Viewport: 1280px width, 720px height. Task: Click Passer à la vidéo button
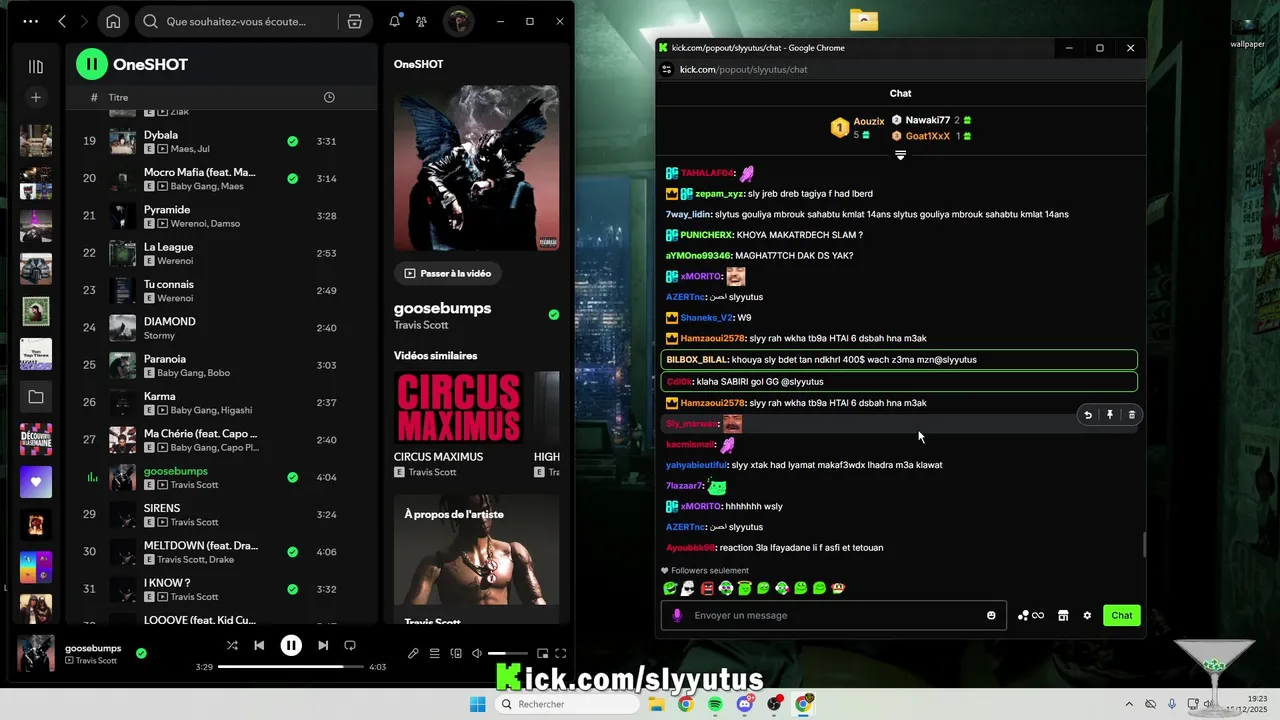(x=448, y=273)
